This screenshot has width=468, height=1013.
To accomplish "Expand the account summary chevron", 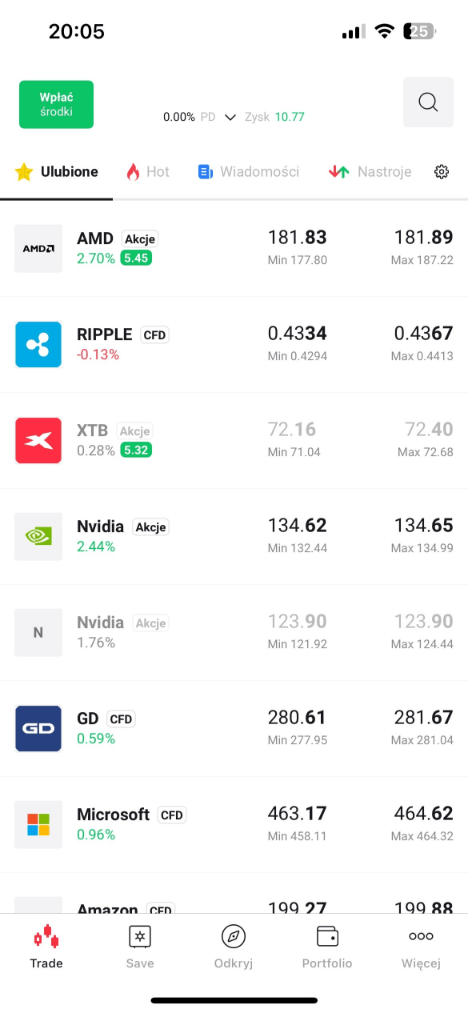I will point(230,118).
